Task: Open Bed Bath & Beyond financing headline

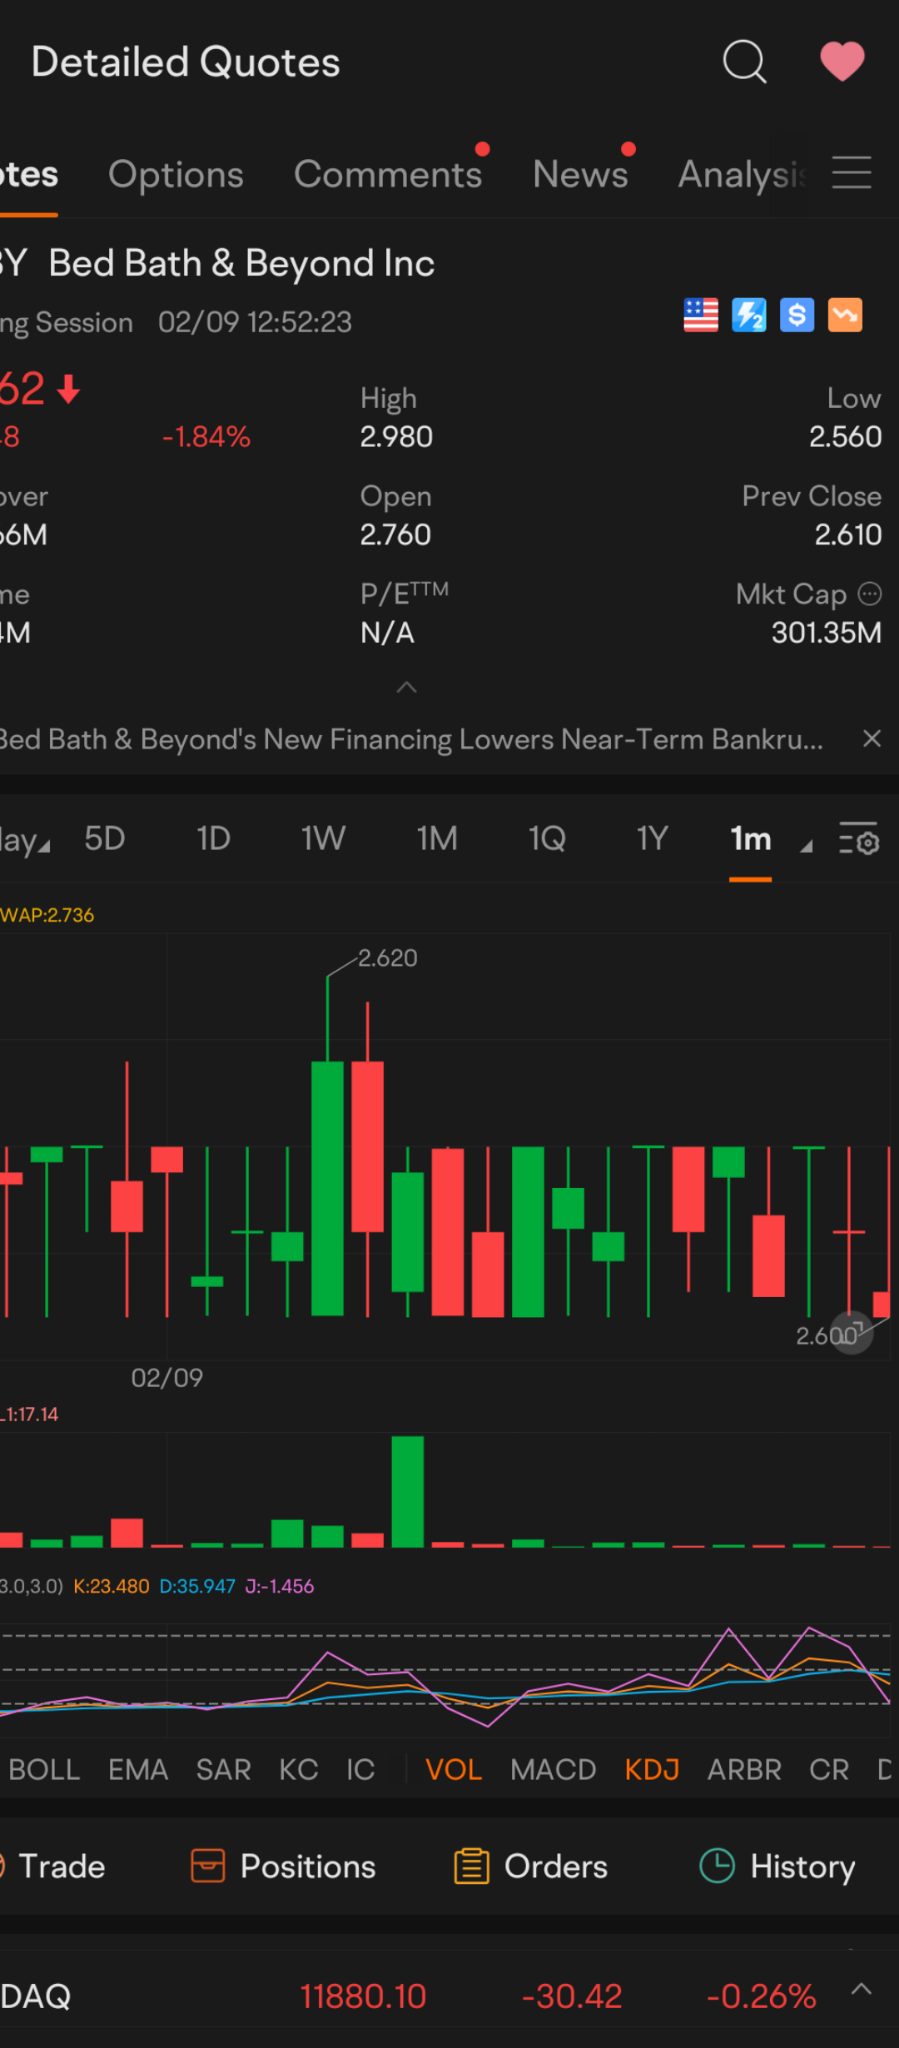Action: point(412,739)
